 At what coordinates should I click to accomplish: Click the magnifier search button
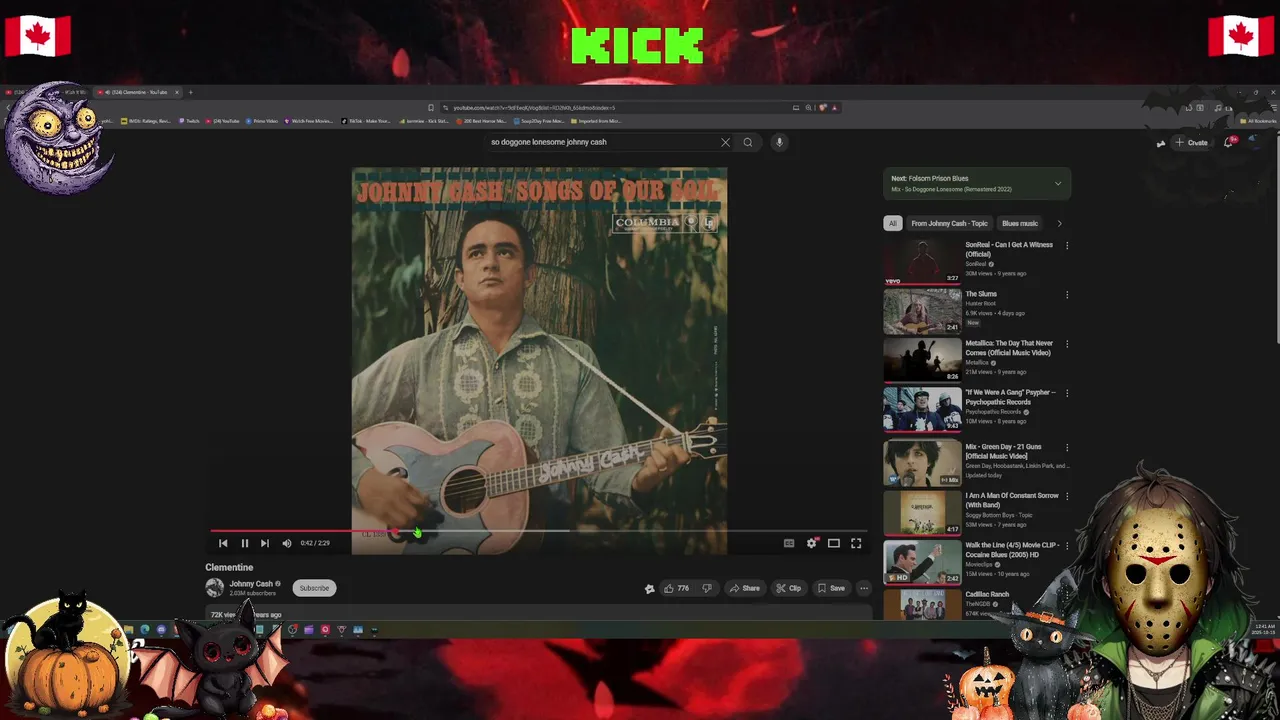747,142
